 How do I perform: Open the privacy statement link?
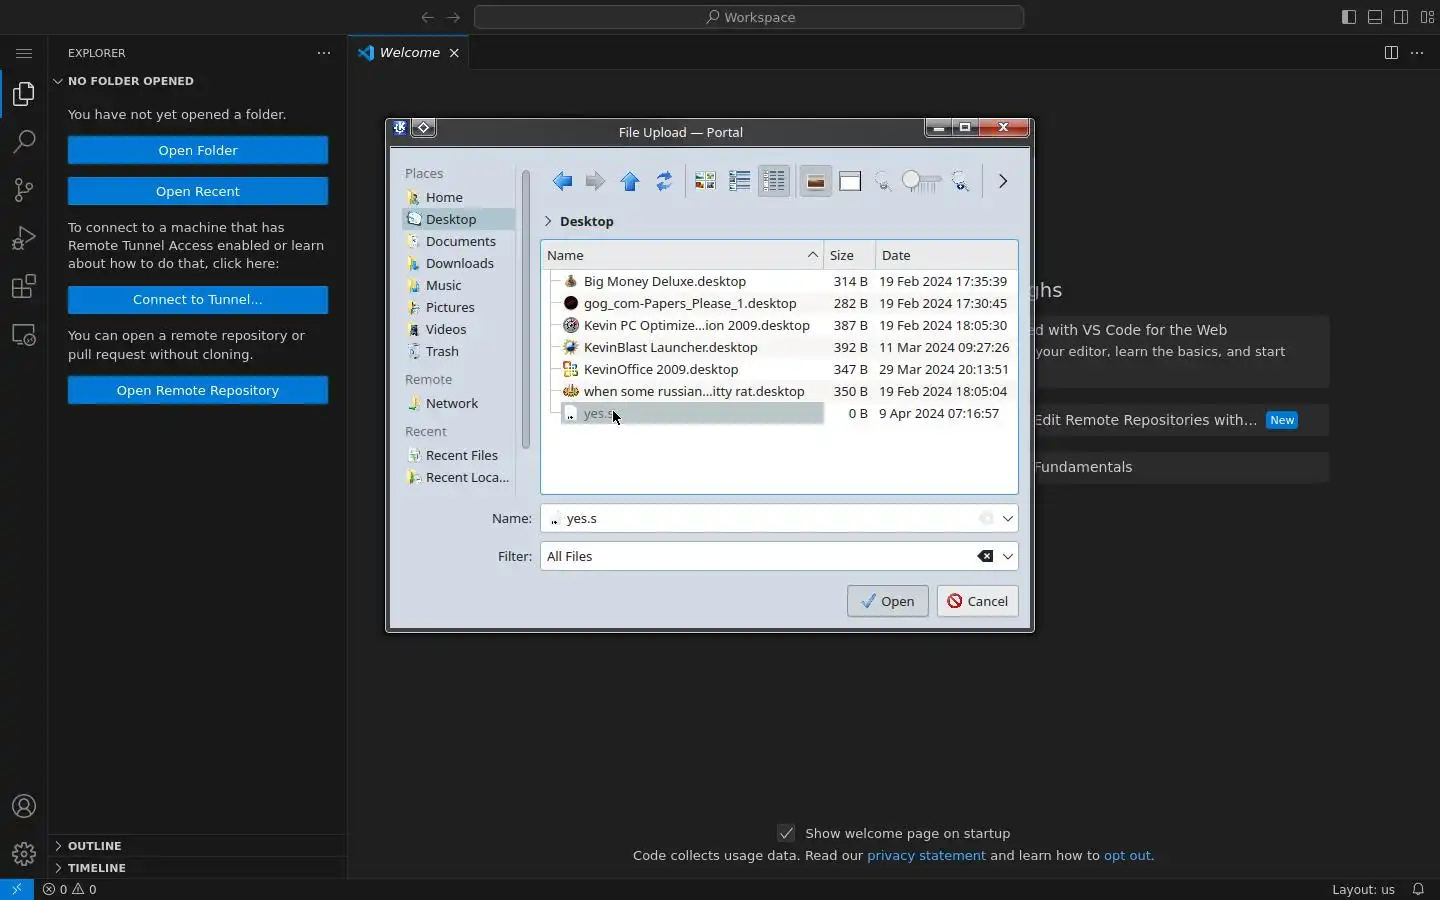pyautogui.click(x=926, y=856)
